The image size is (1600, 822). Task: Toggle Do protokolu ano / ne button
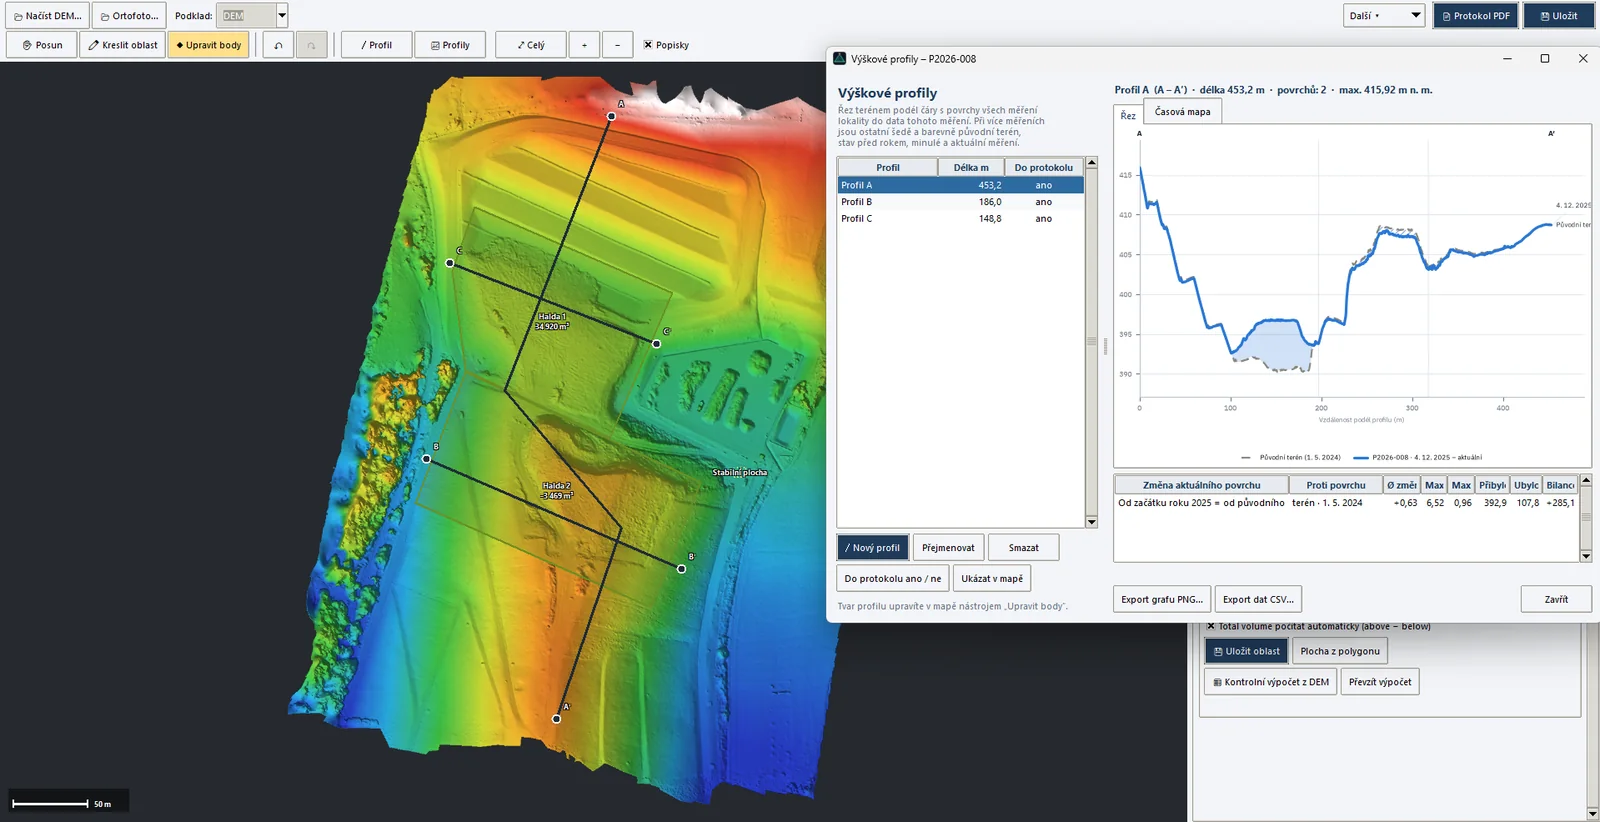(x=893, y=579)
